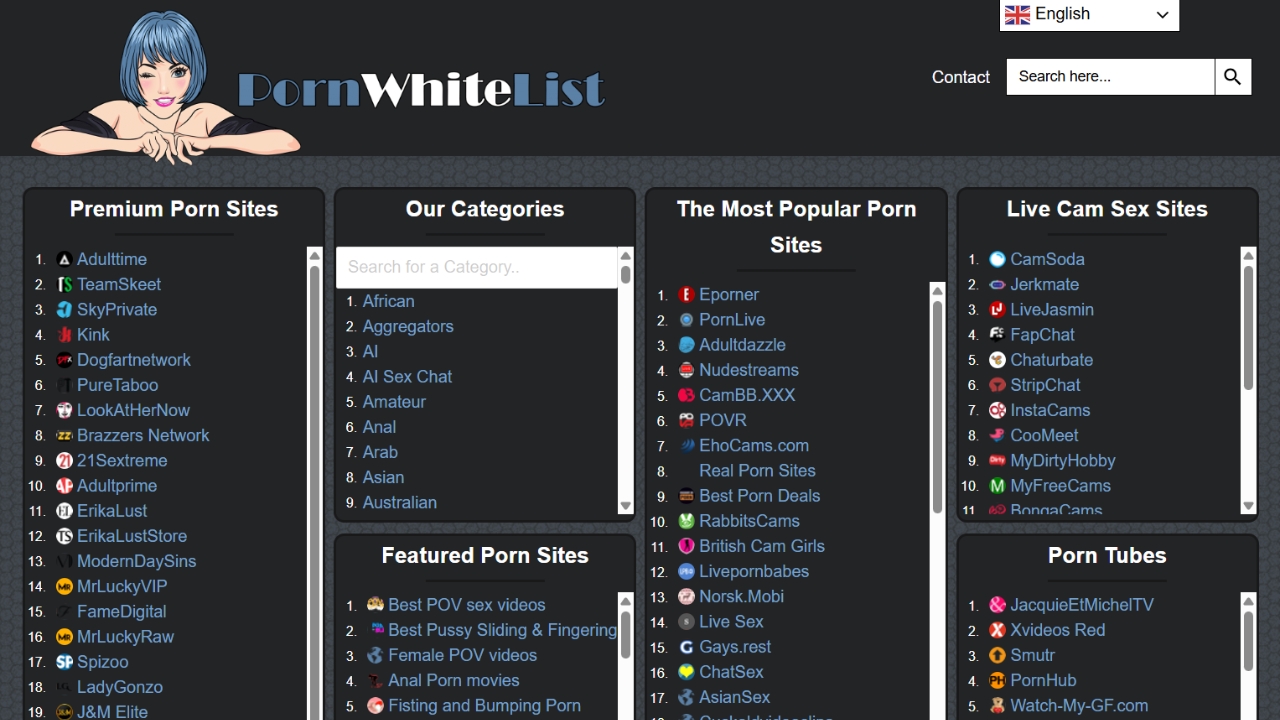Select the African category
The width and height of the screenshot is (1280, 720).
(x=388, y=301)
